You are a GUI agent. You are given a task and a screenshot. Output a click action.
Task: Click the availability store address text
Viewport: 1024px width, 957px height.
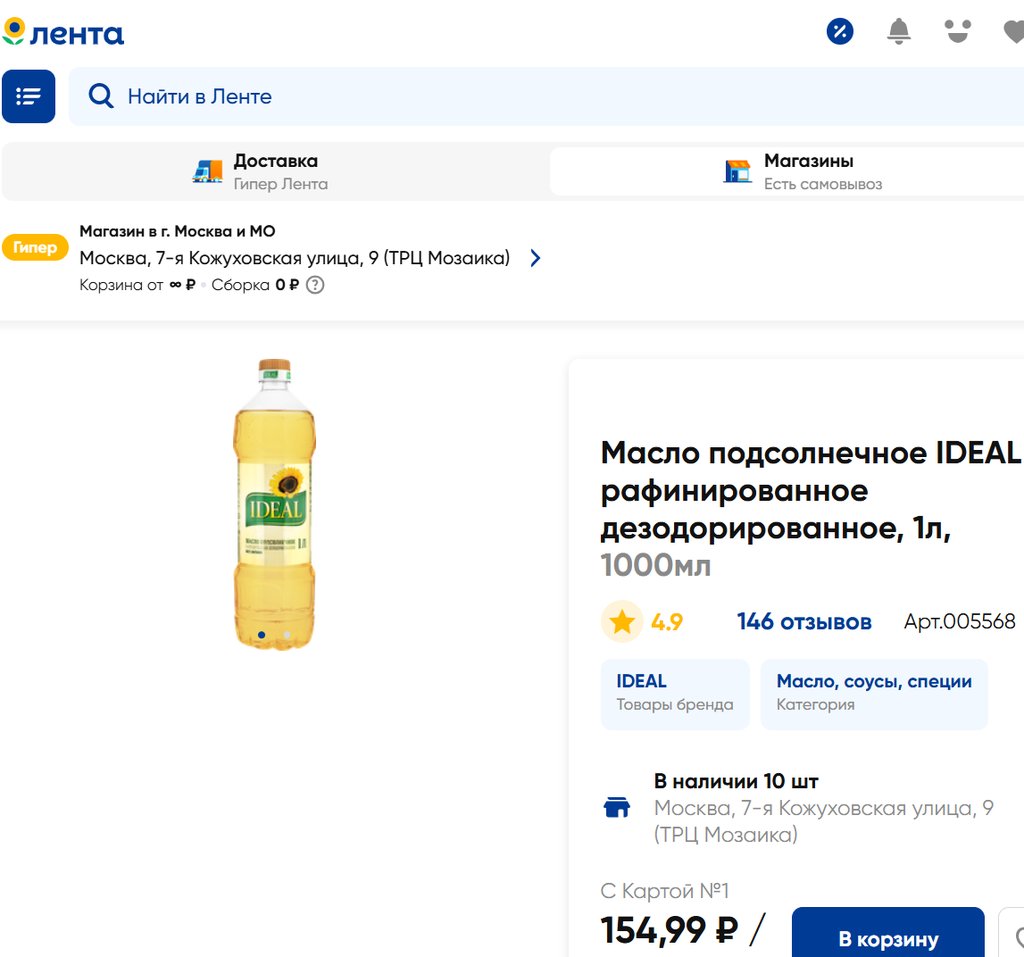click(x=824, y=821)
